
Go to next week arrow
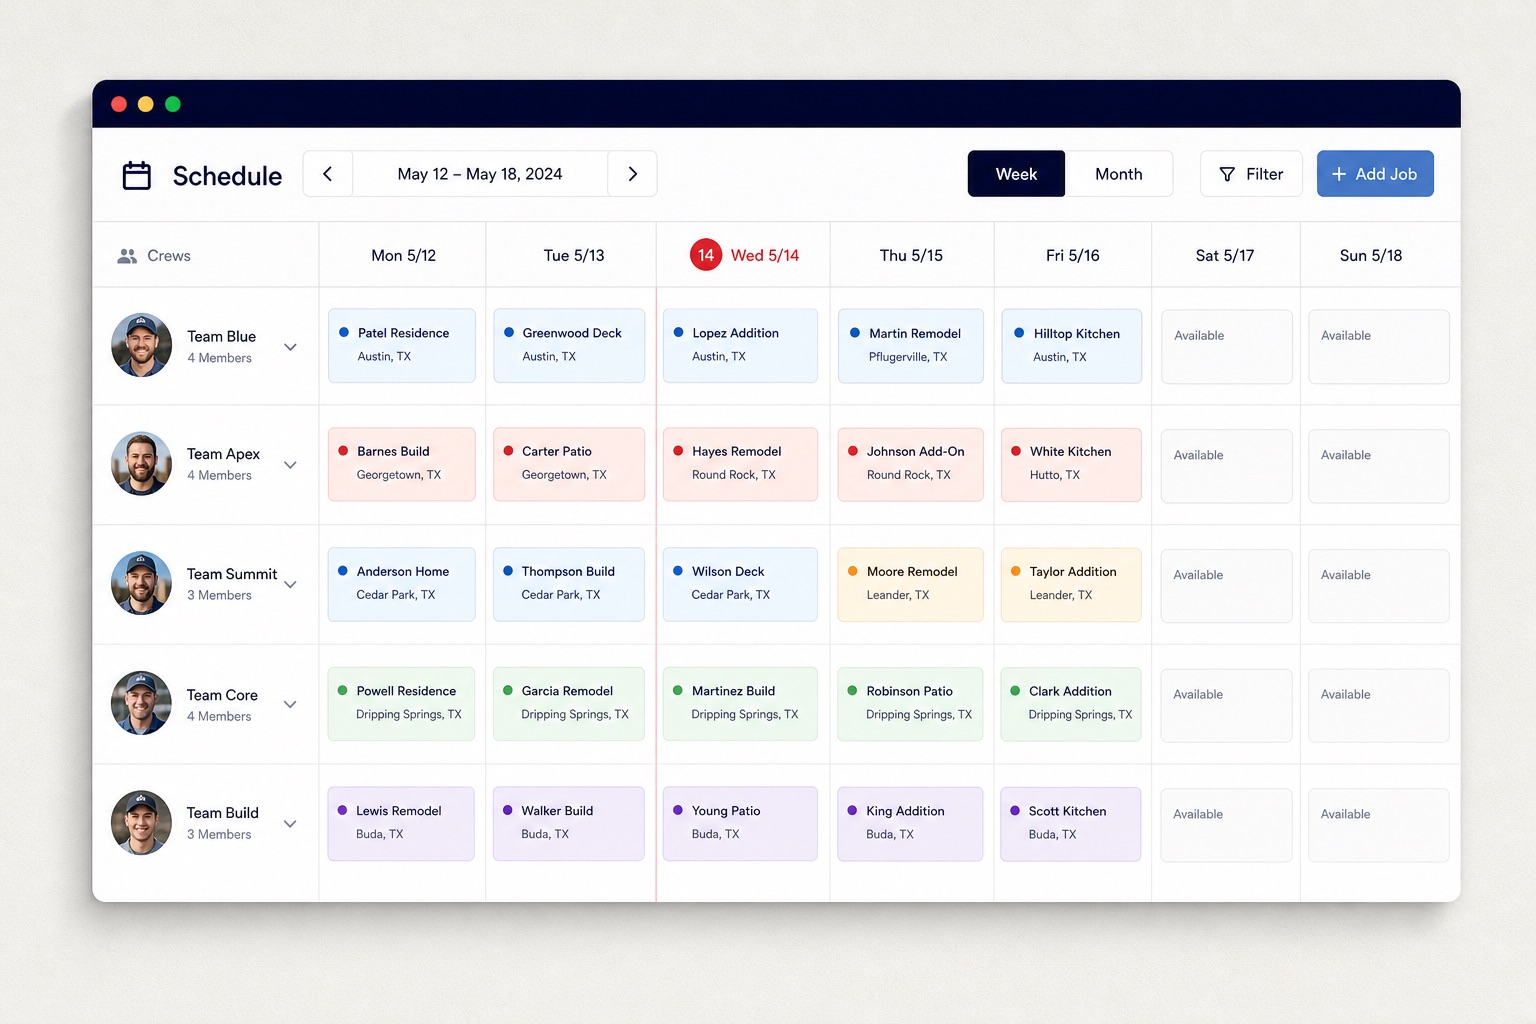tap(632, 174)
